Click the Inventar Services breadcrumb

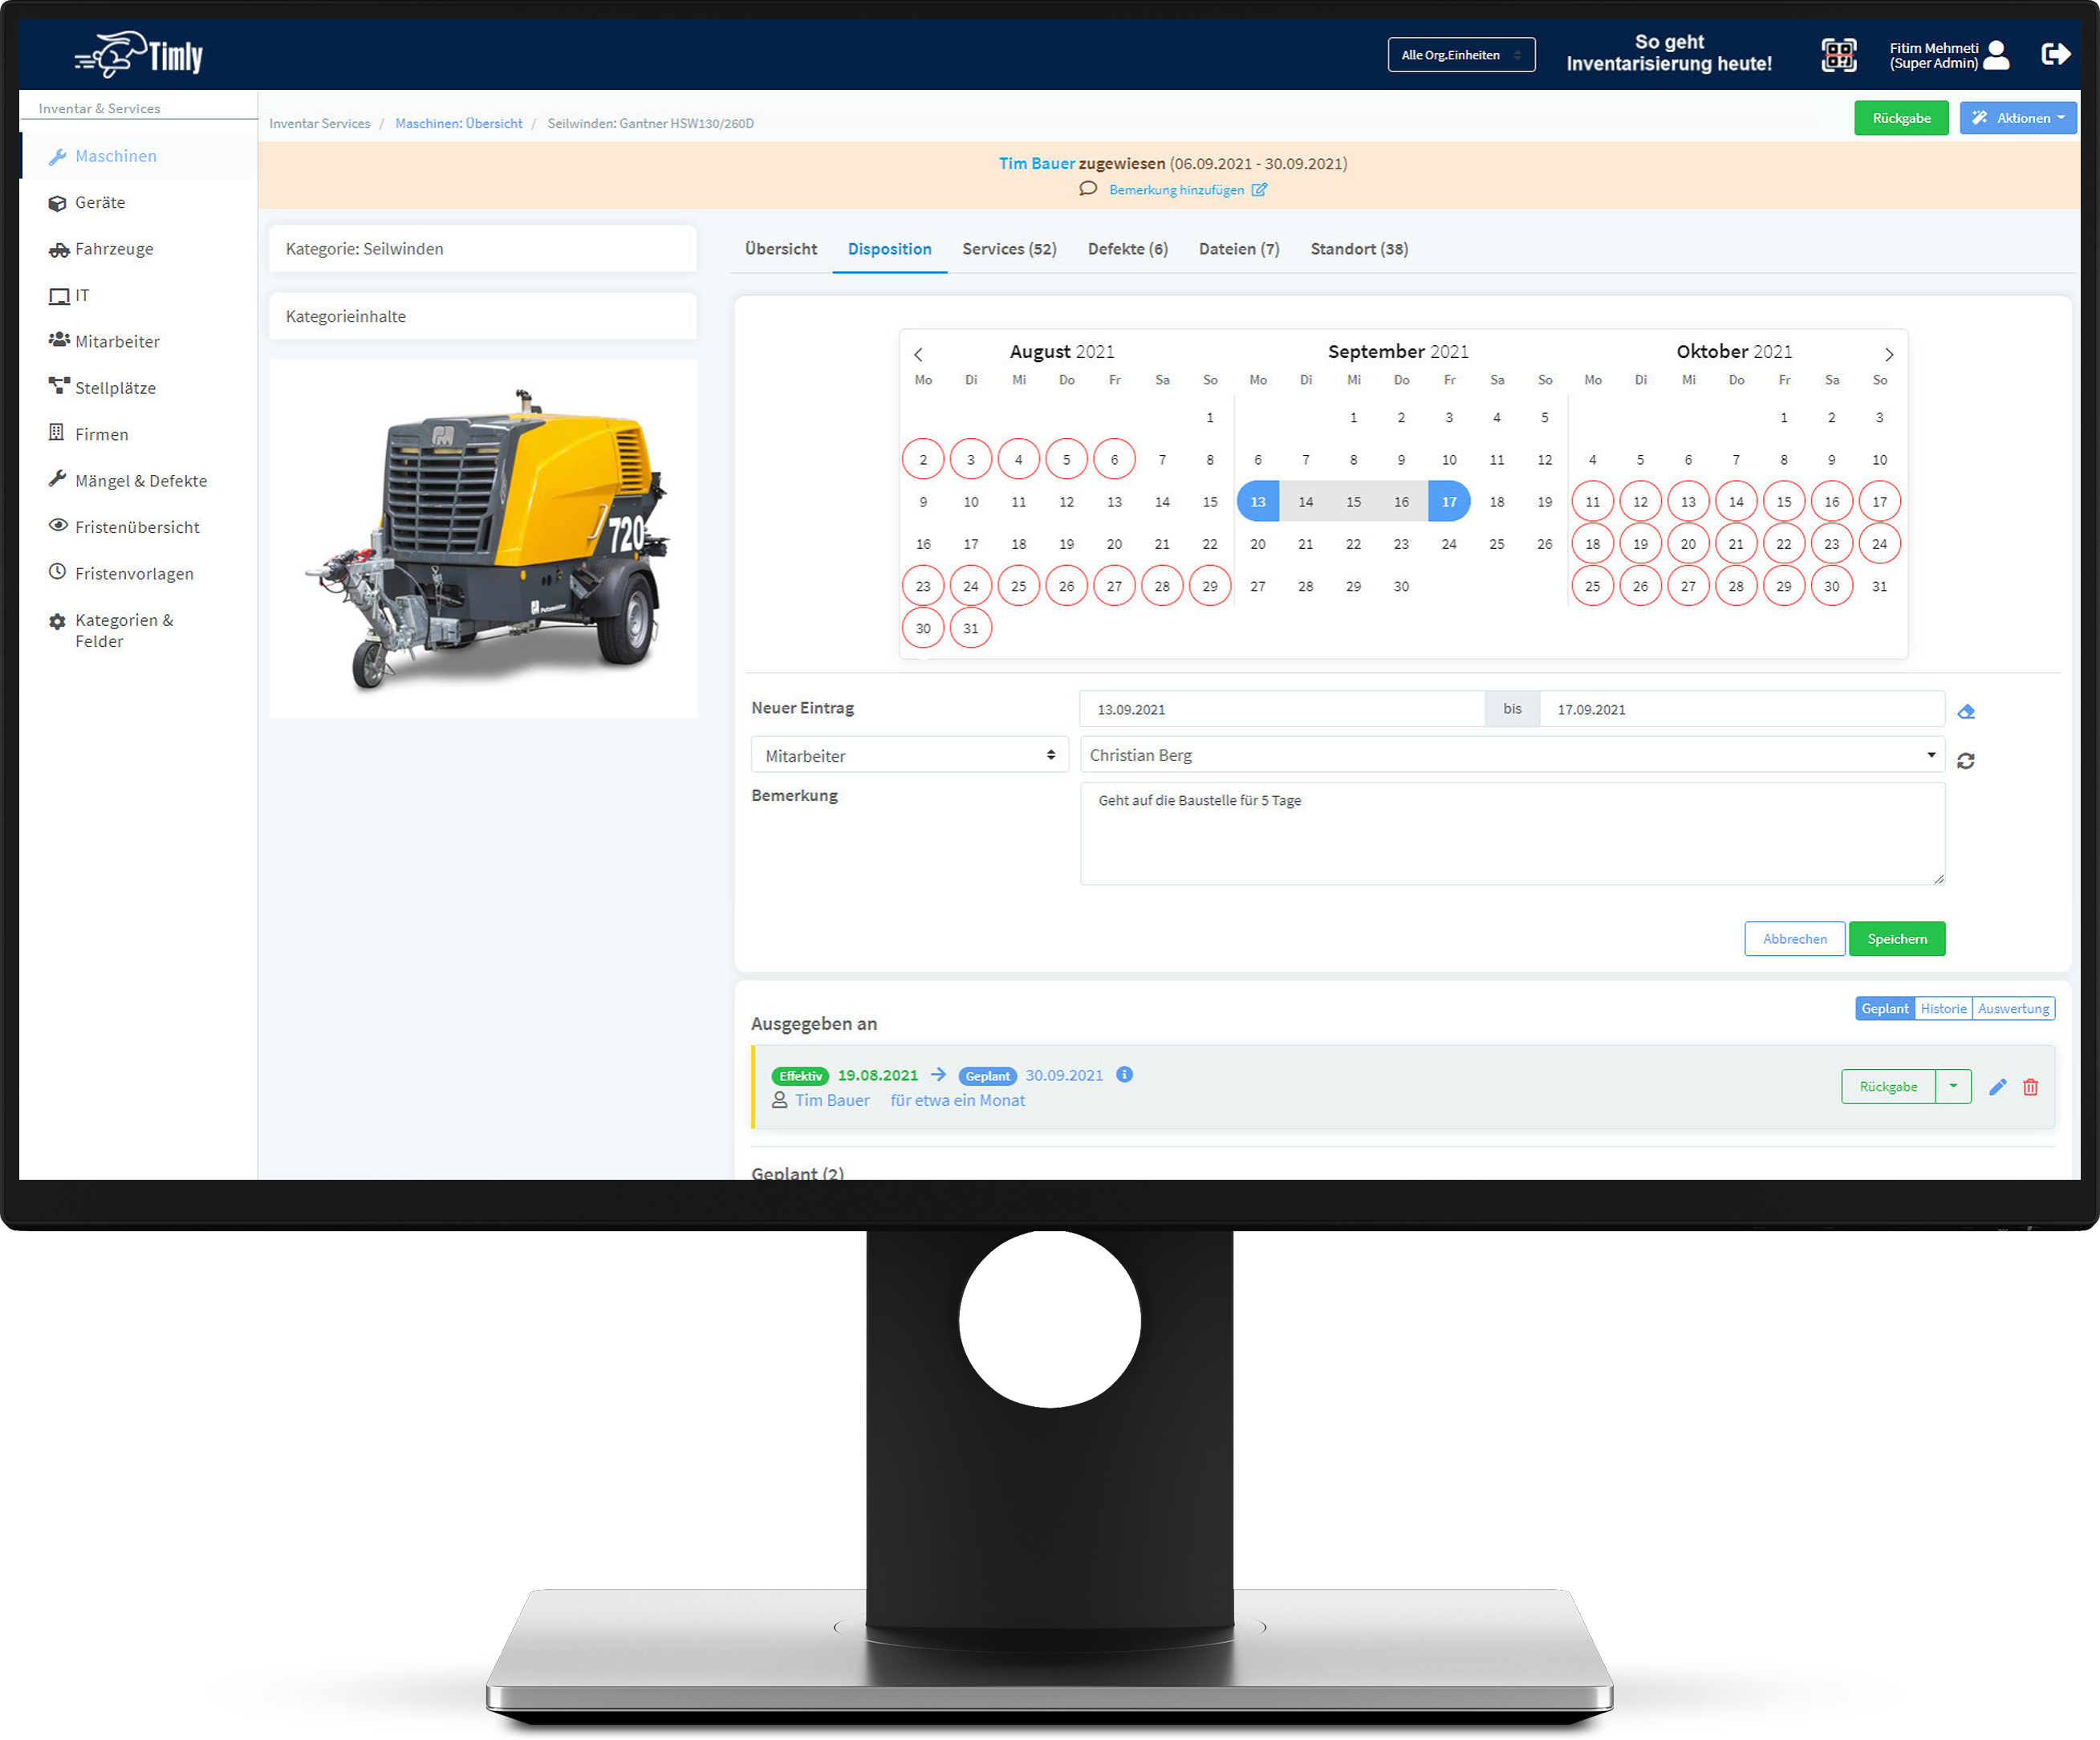[x=320, y=123]
